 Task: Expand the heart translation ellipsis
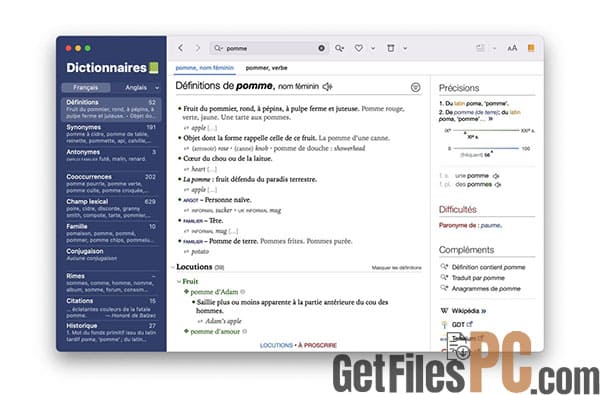212,169
